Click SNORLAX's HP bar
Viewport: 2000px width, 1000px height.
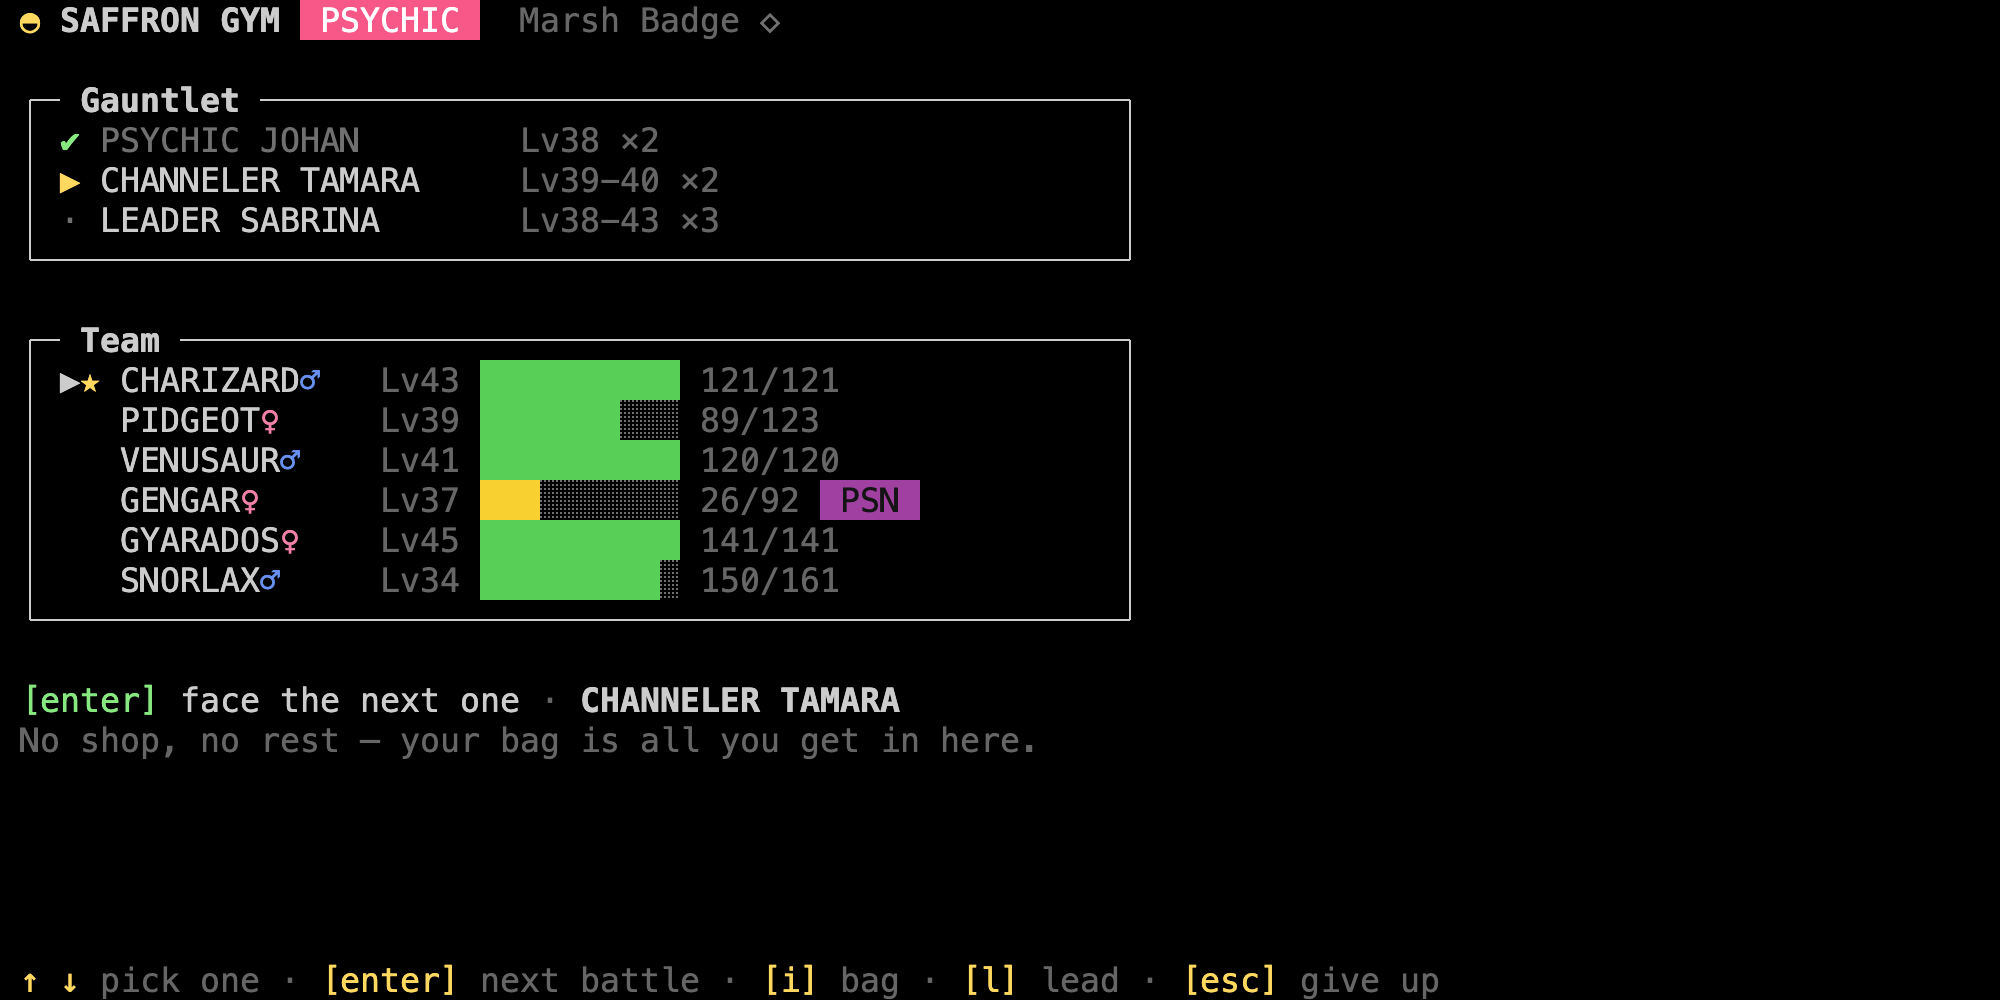(580, 580)
